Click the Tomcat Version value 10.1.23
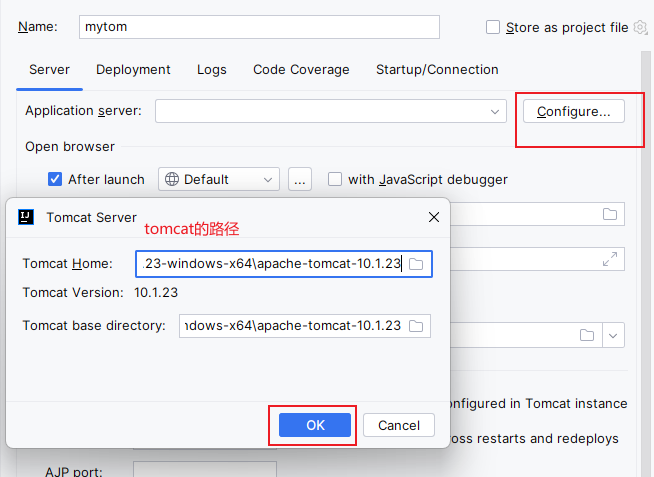Image resolution: width=654 pixels, height=477 pixels. (156, 293)
